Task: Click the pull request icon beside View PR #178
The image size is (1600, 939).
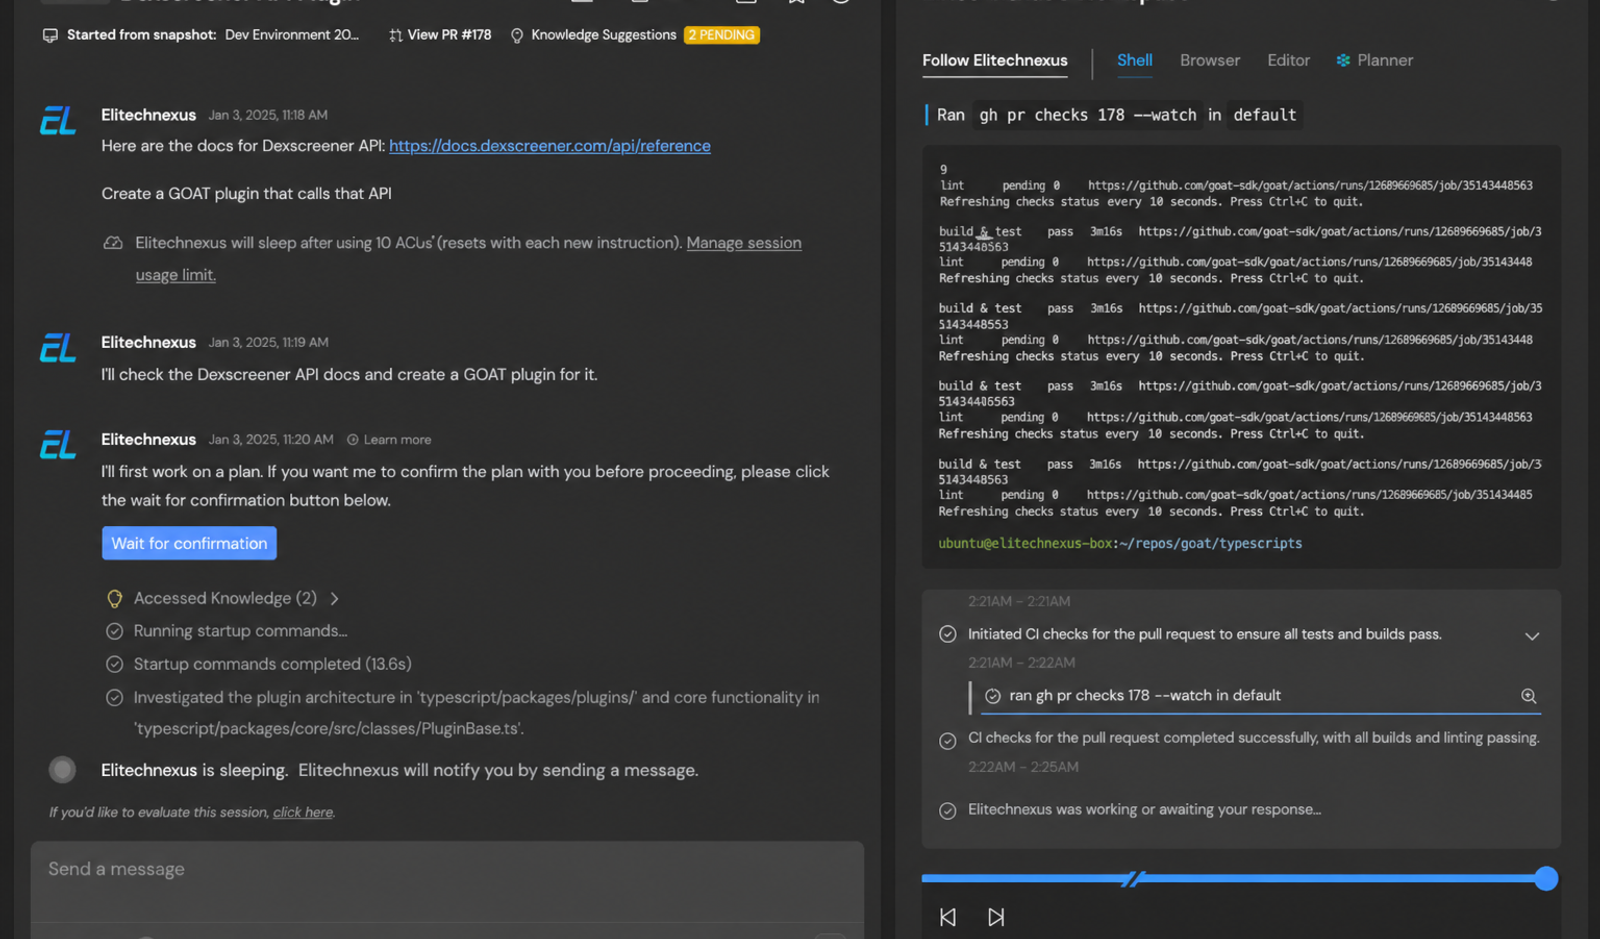Action: pos(396,35)
